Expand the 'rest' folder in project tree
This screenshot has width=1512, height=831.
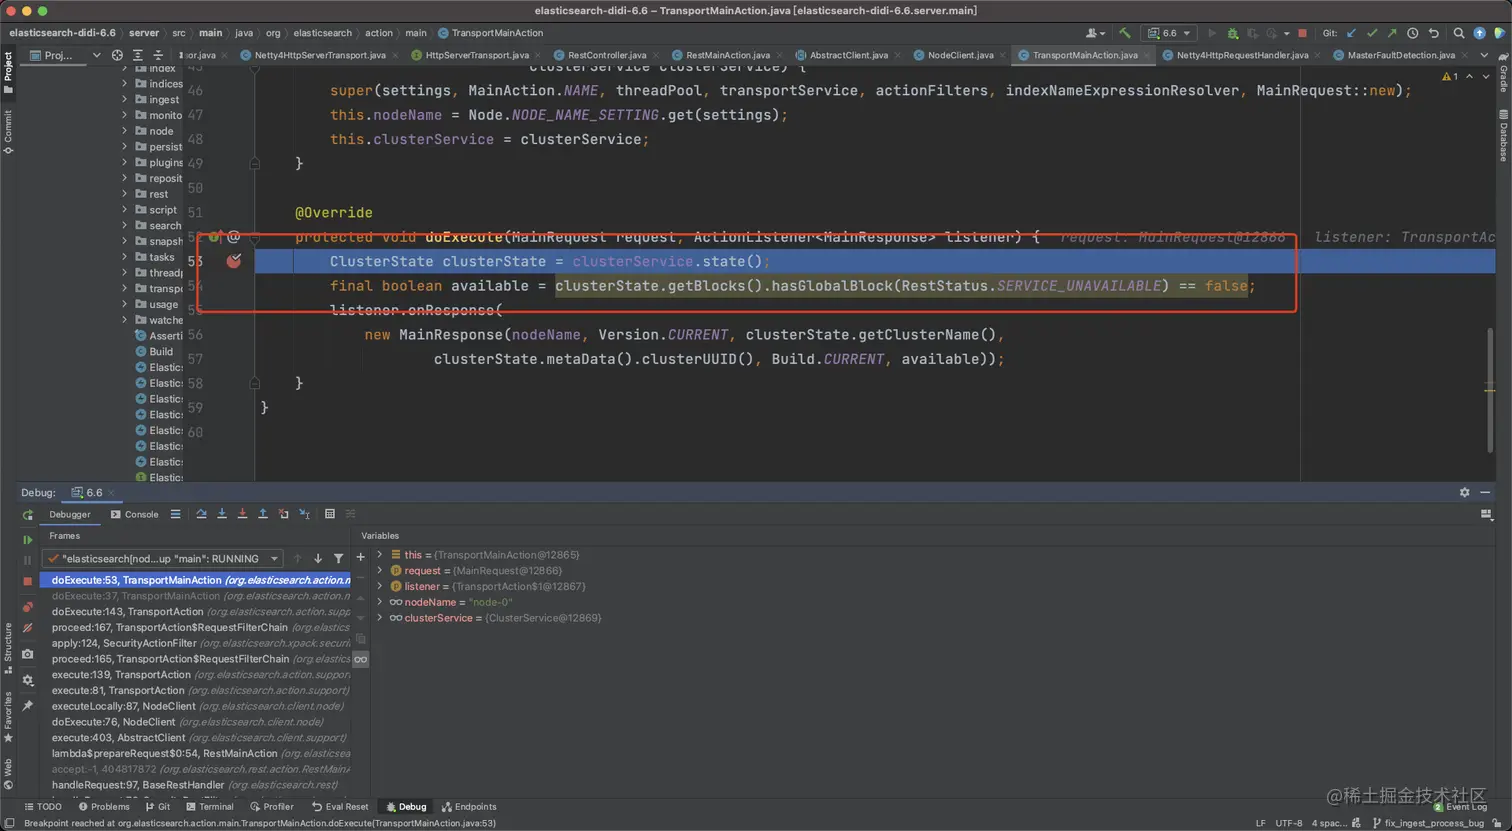tap(125, 194)
